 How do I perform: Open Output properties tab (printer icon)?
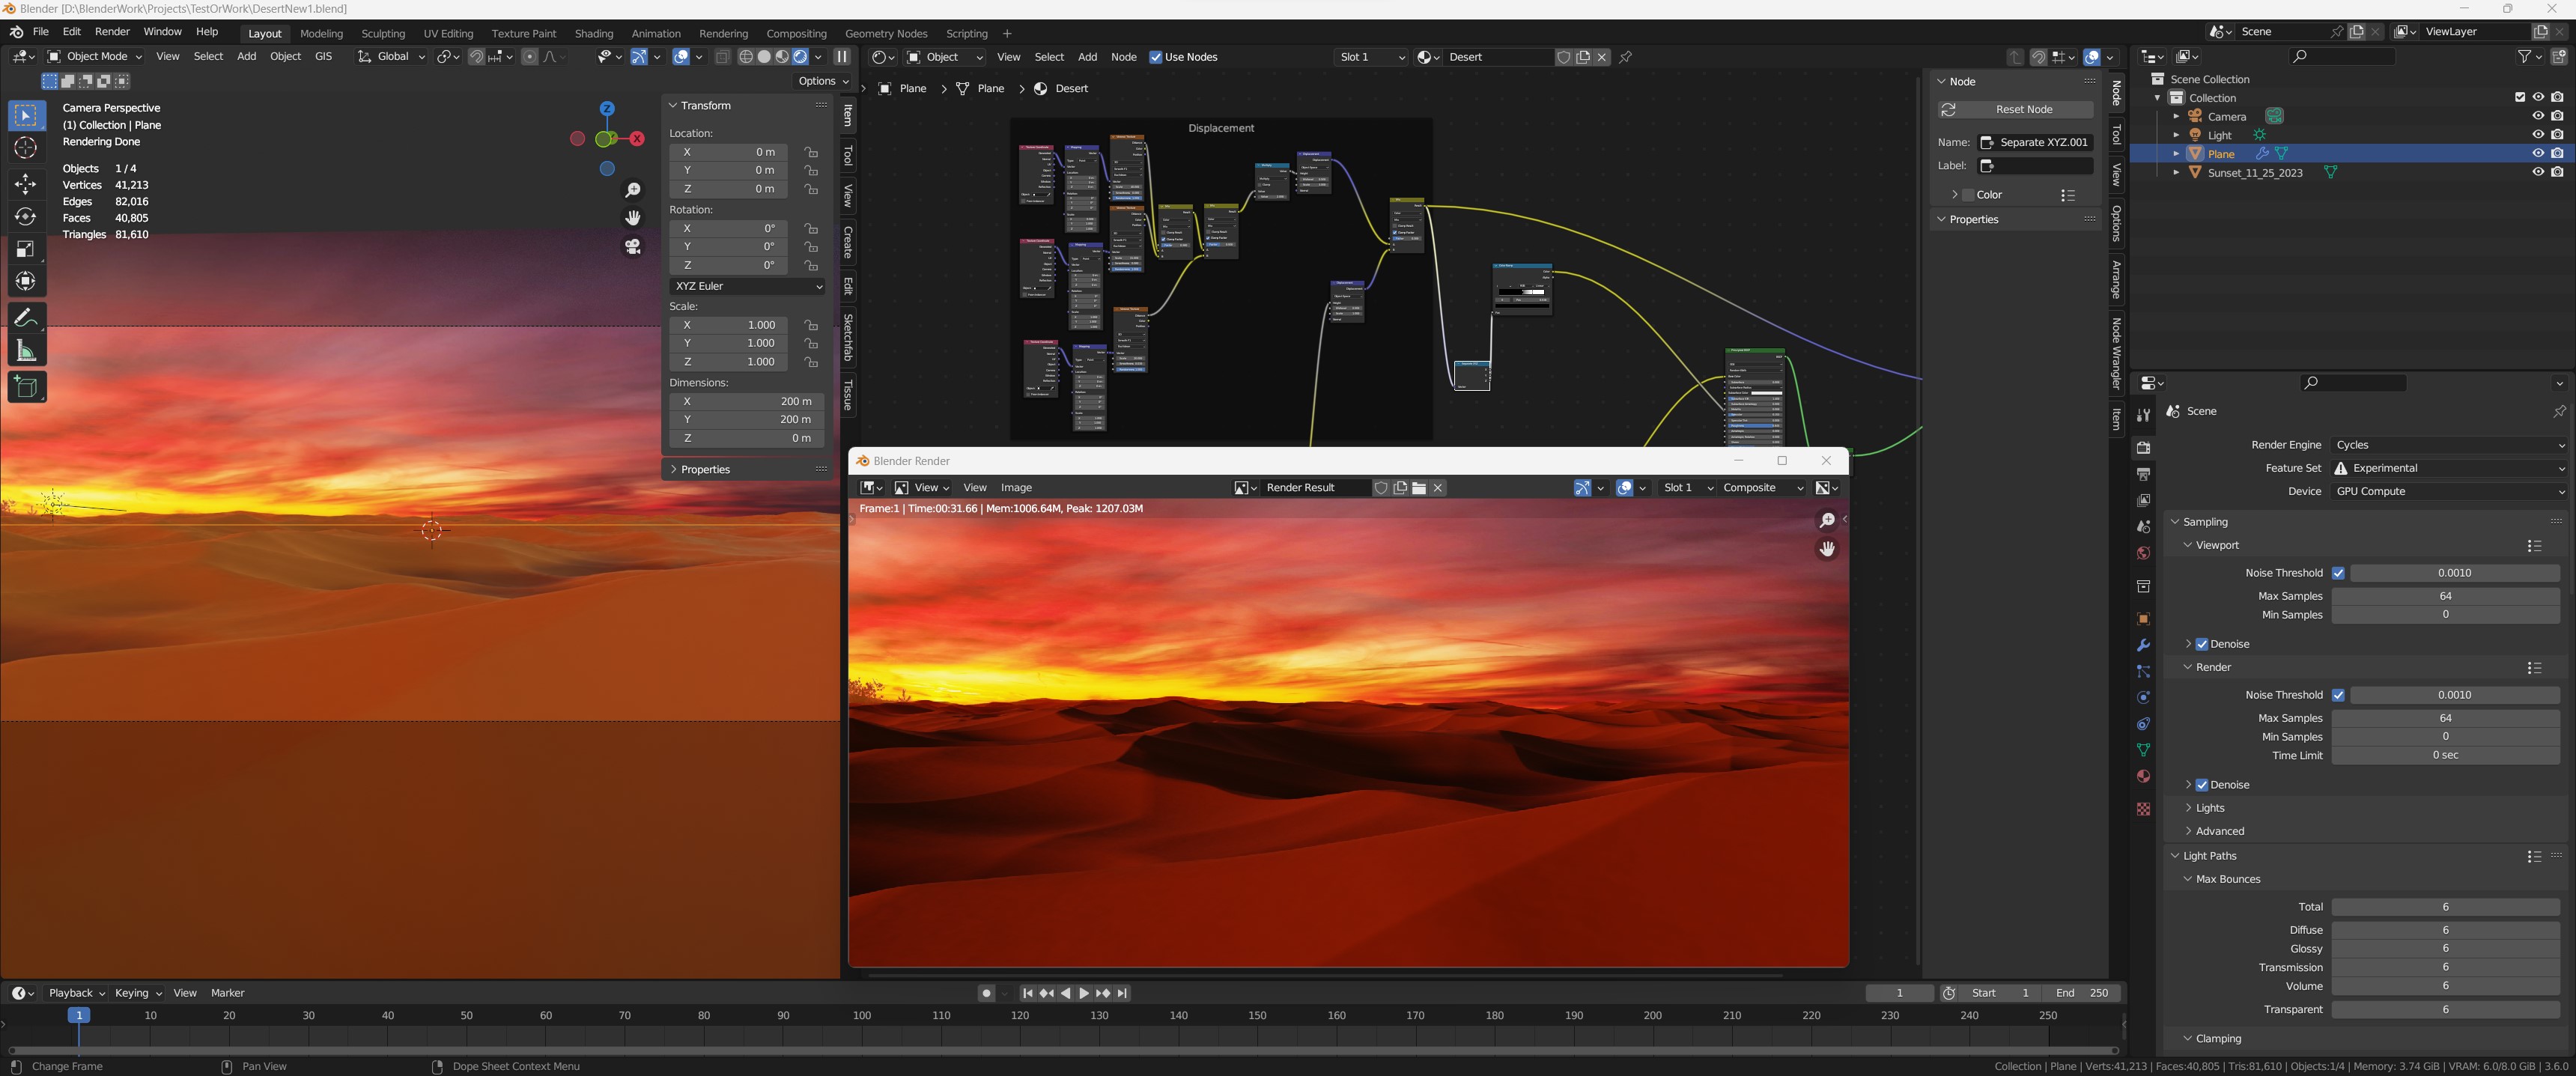2143,474
